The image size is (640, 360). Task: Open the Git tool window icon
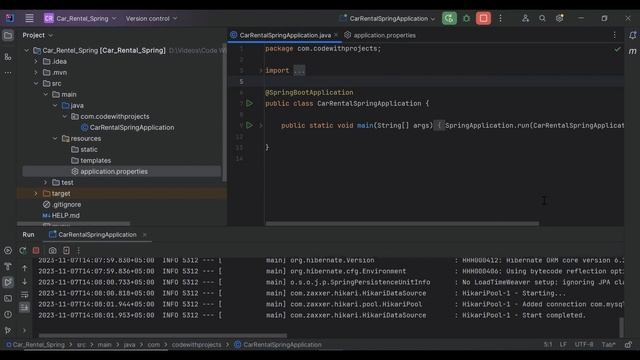(8, 330)
